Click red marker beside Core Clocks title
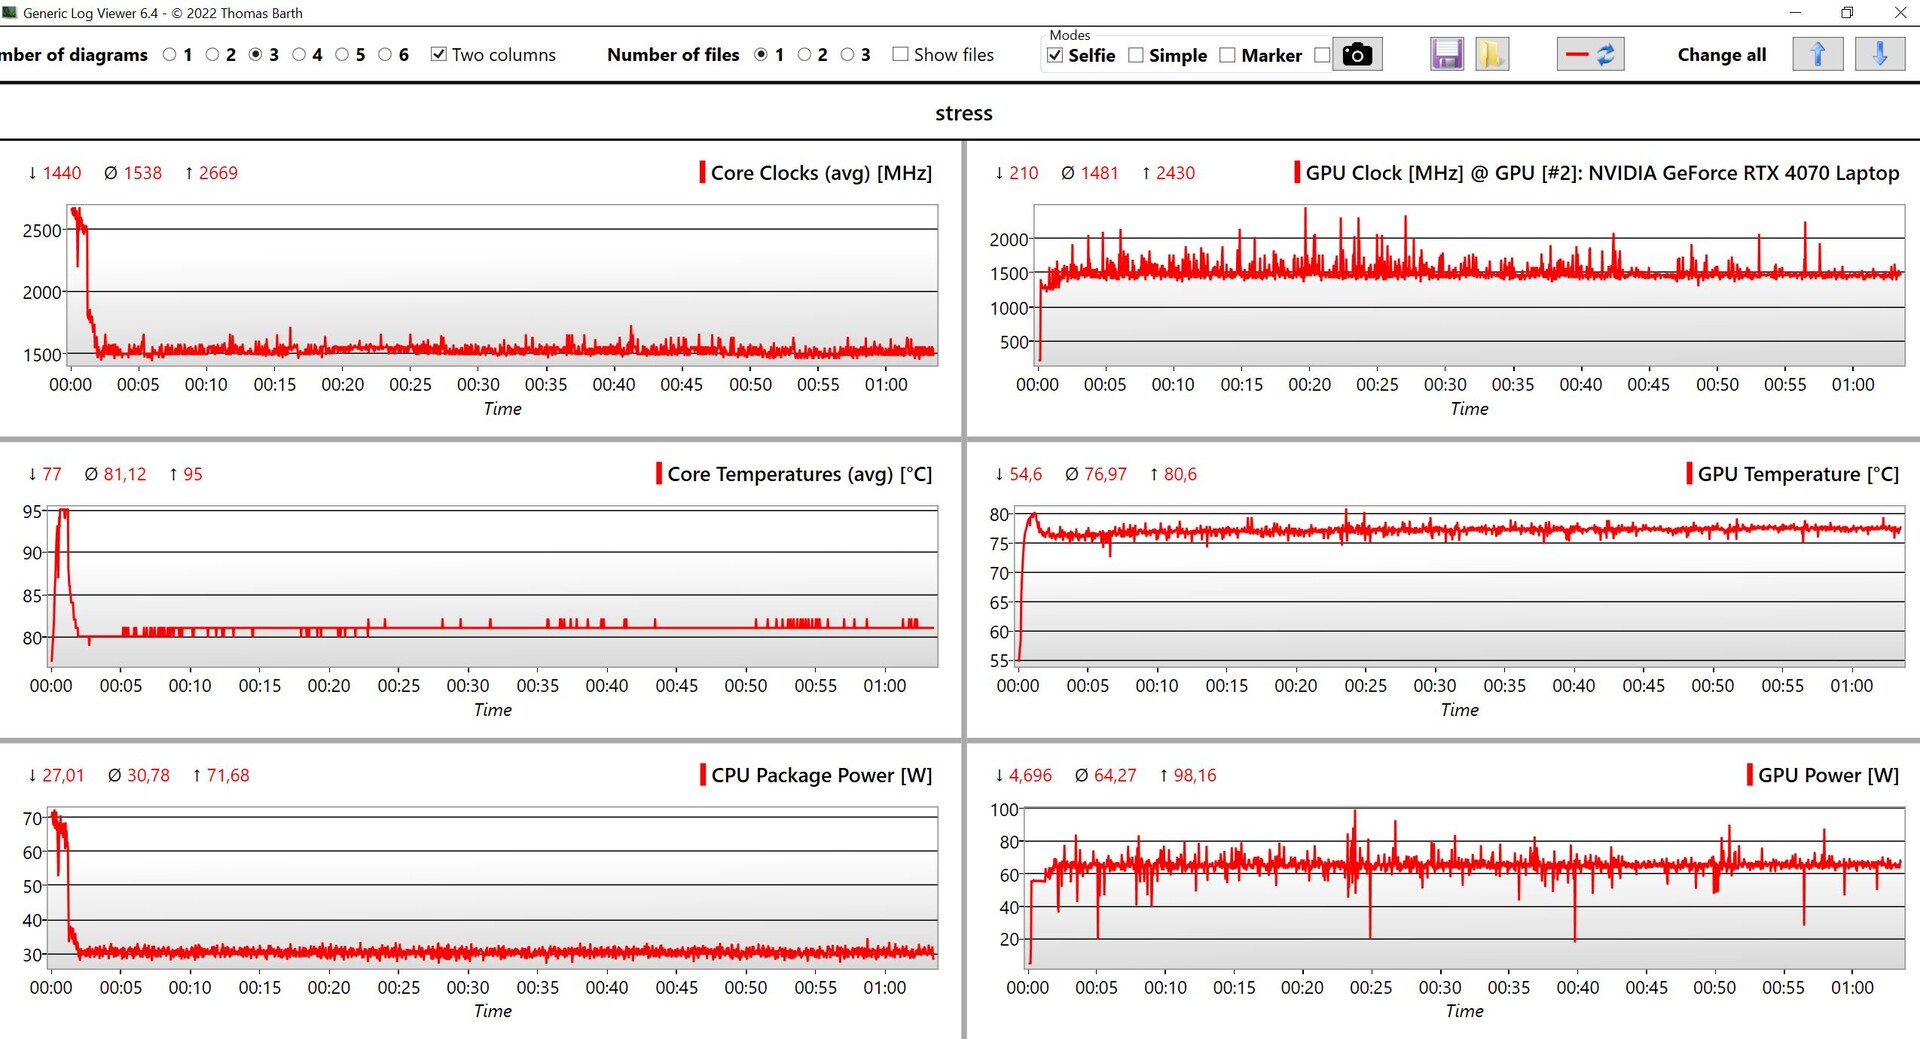 (x=702, y=173)
